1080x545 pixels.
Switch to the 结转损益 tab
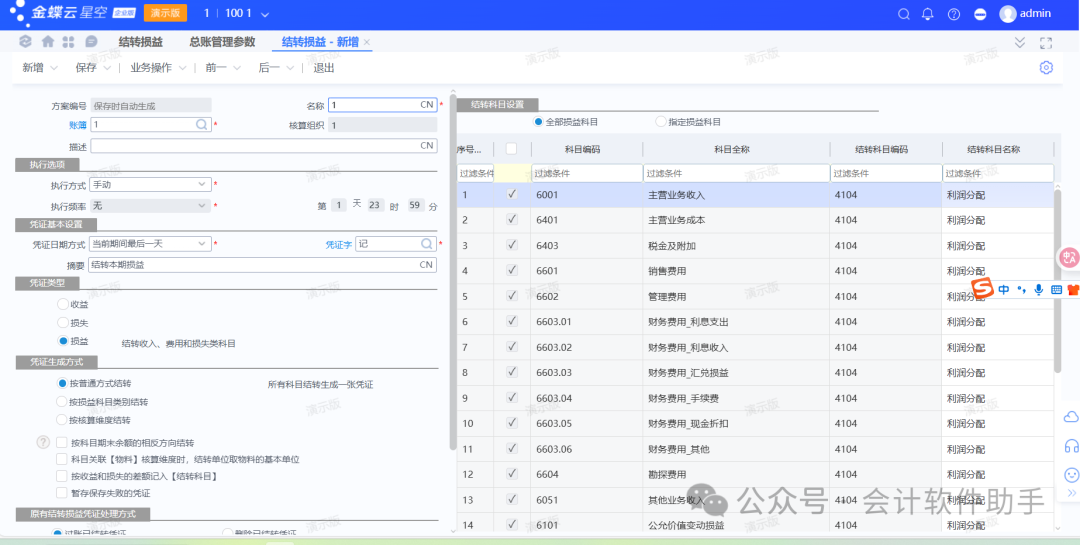141,42
